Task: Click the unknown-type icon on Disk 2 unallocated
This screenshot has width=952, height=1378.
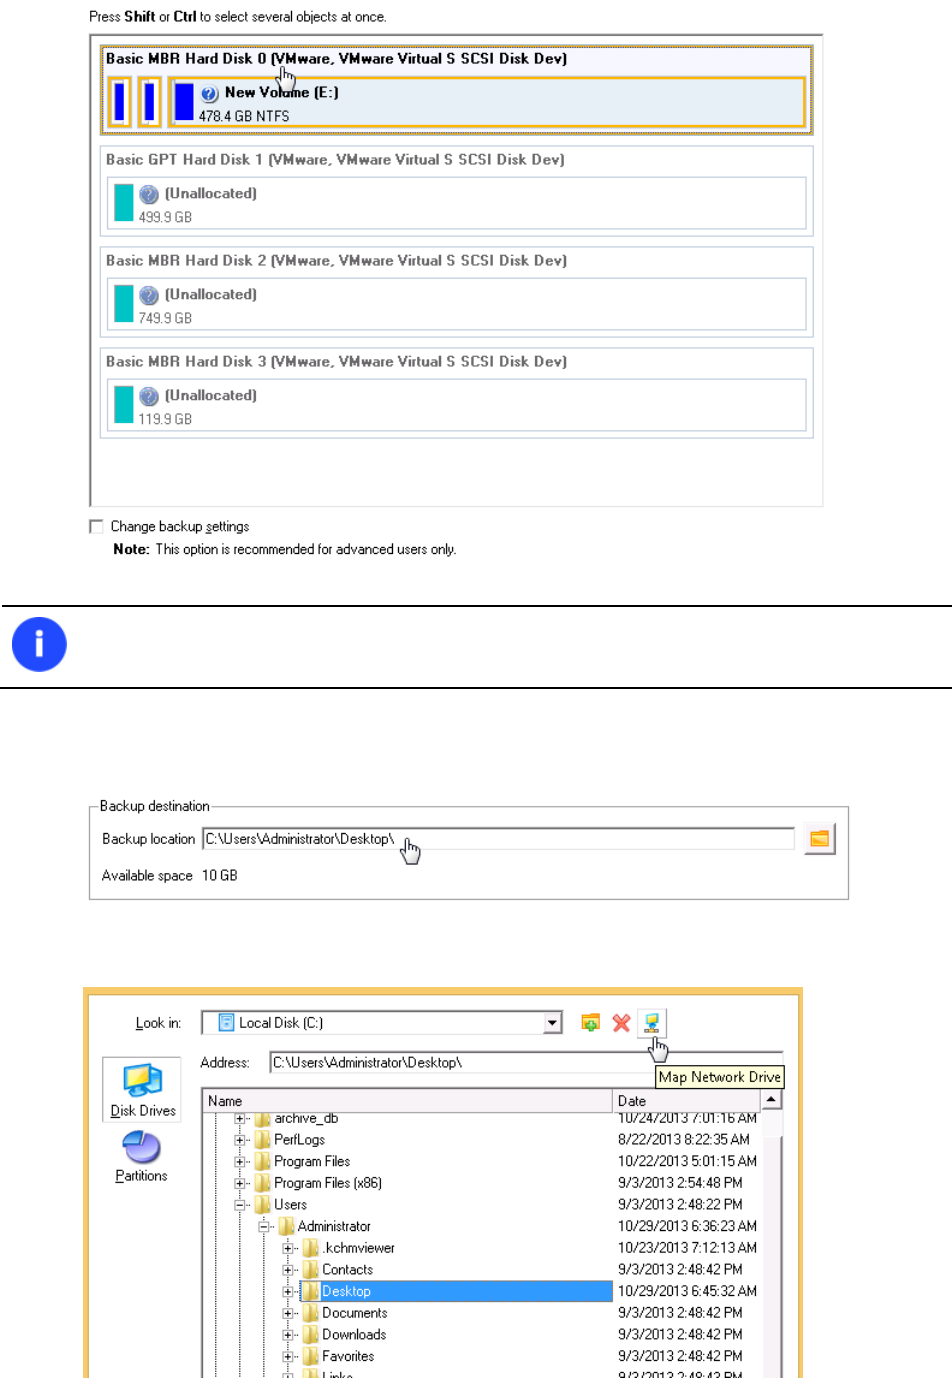Action: tap(149, 295)
